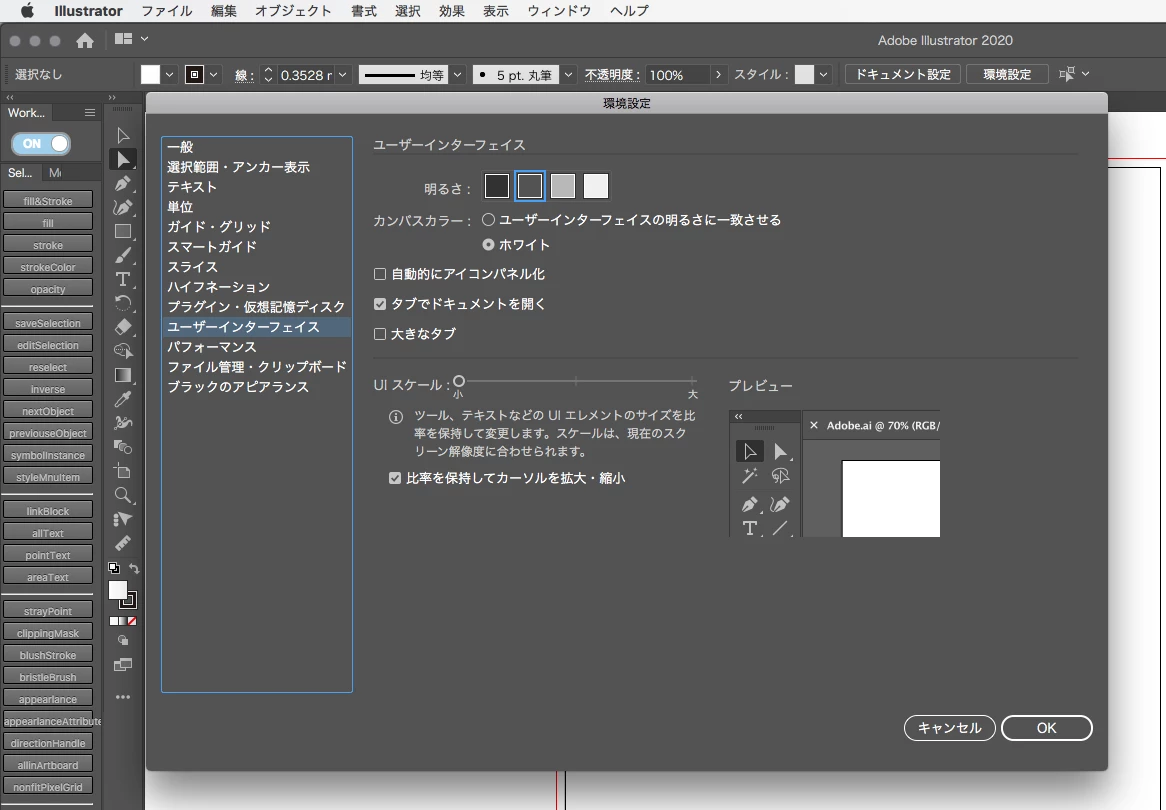Select the Selection tool arrow

click(123, 135)
